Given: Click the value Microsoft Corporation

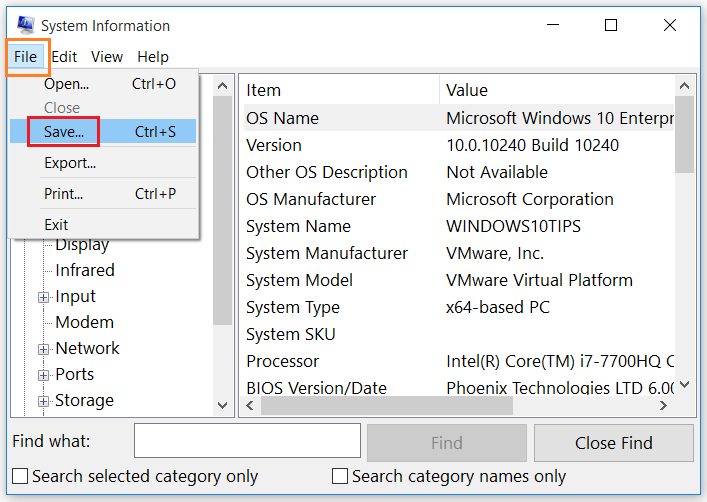Looking at the screenshot, I should [x=530, y=199].
